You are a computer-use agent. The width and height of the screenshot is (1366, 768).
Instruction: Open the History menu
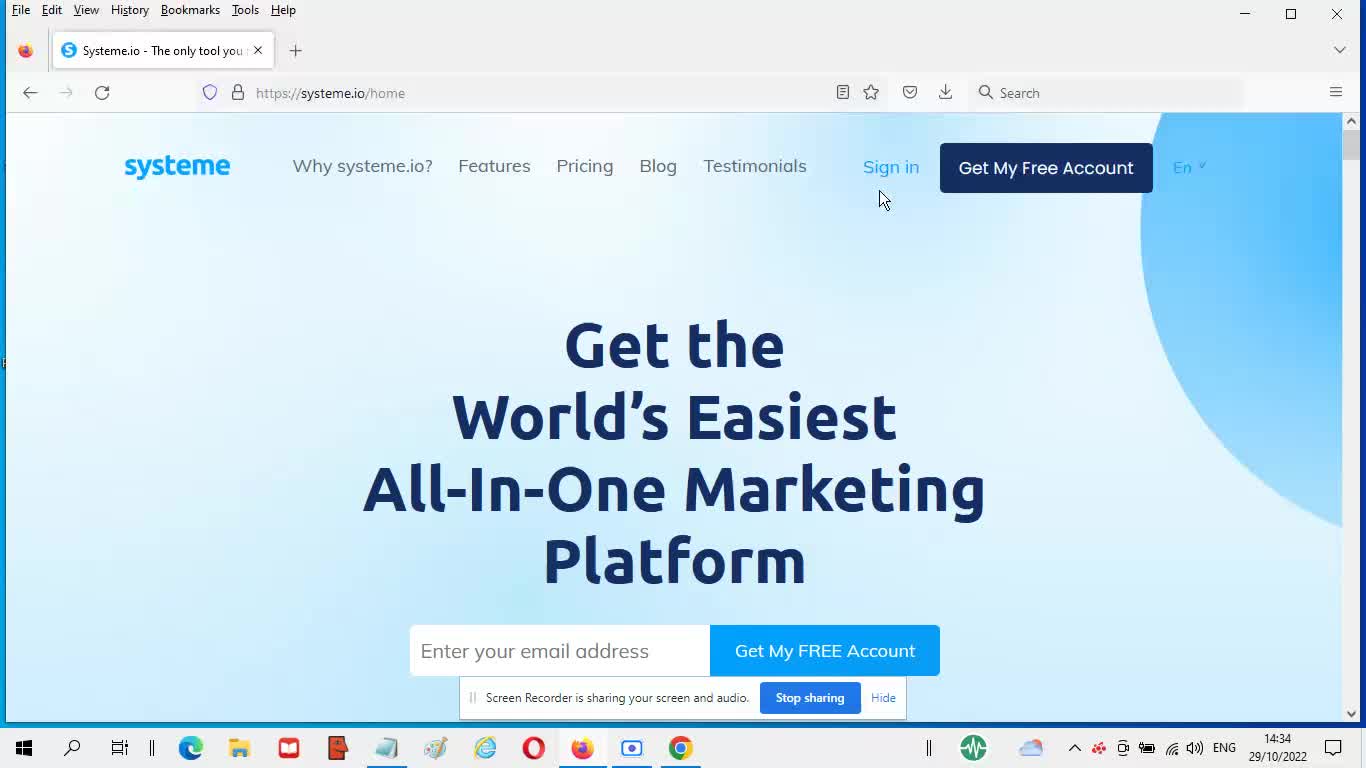tap(130, 10)
